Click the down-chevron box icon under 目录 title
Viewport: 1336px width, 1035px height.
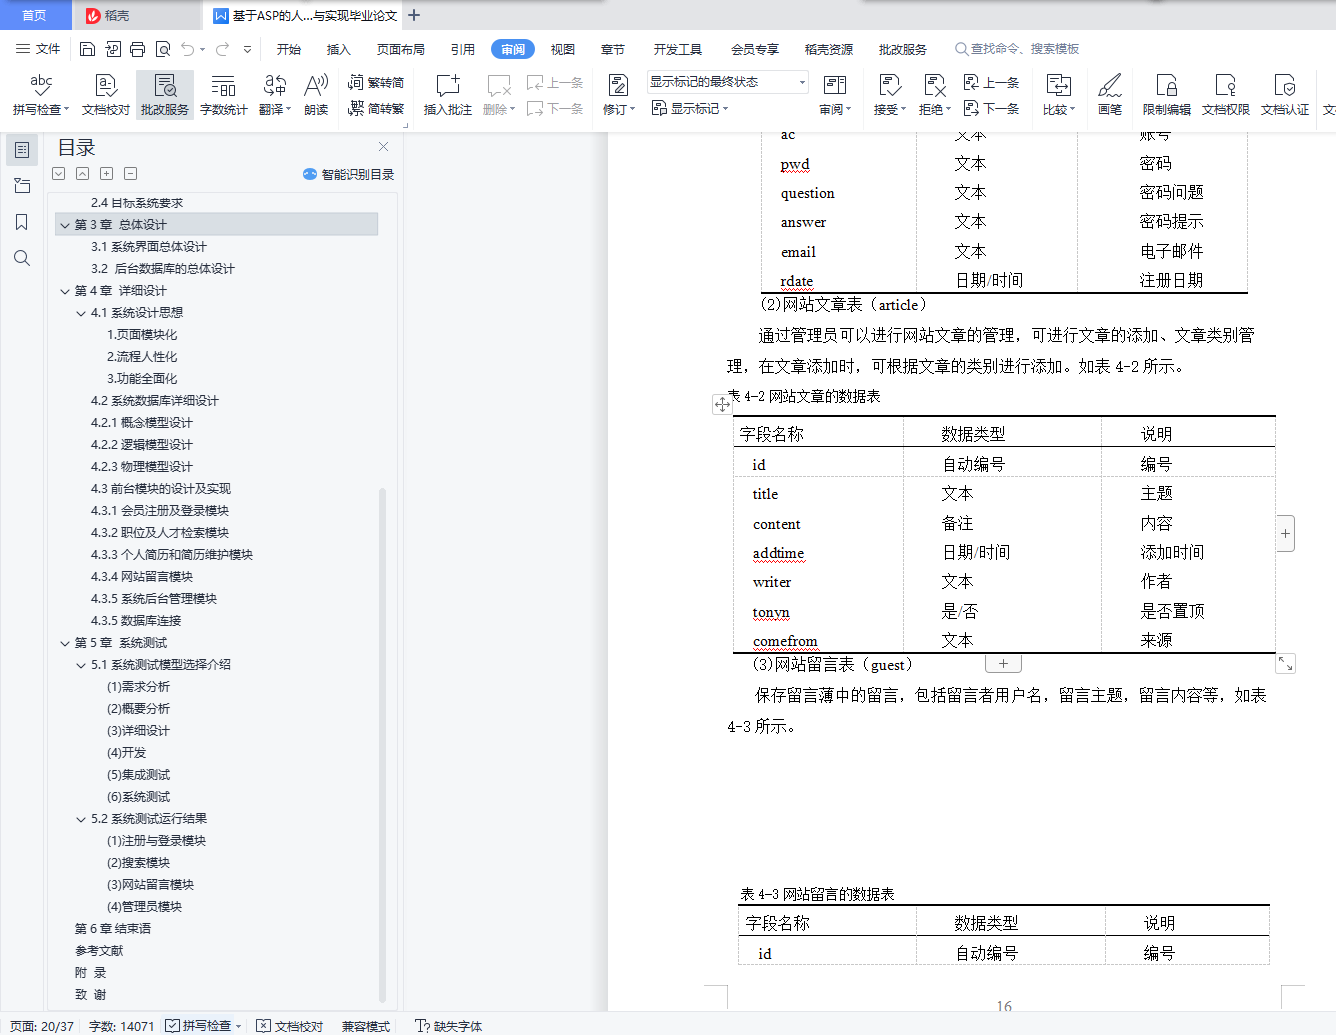(59, 174)
